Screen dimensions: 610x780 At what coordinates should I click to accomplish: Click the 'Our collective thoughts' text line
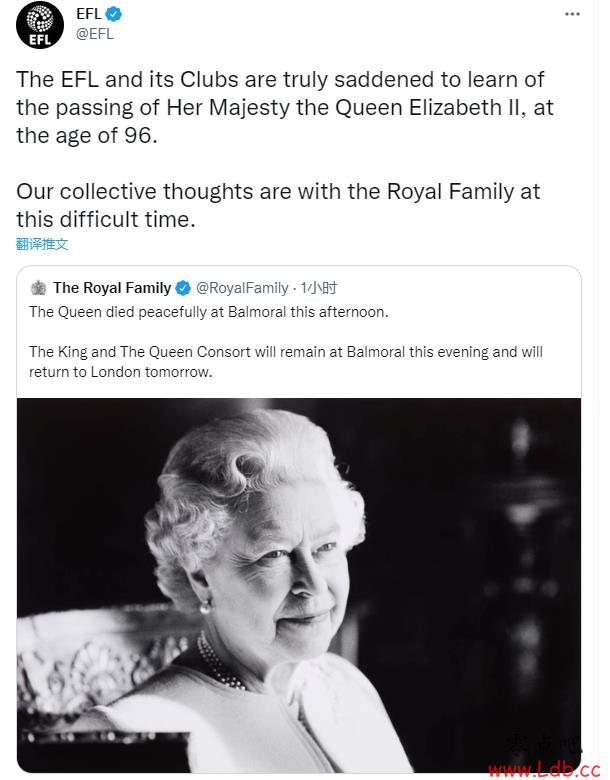(x=278, y=192)
